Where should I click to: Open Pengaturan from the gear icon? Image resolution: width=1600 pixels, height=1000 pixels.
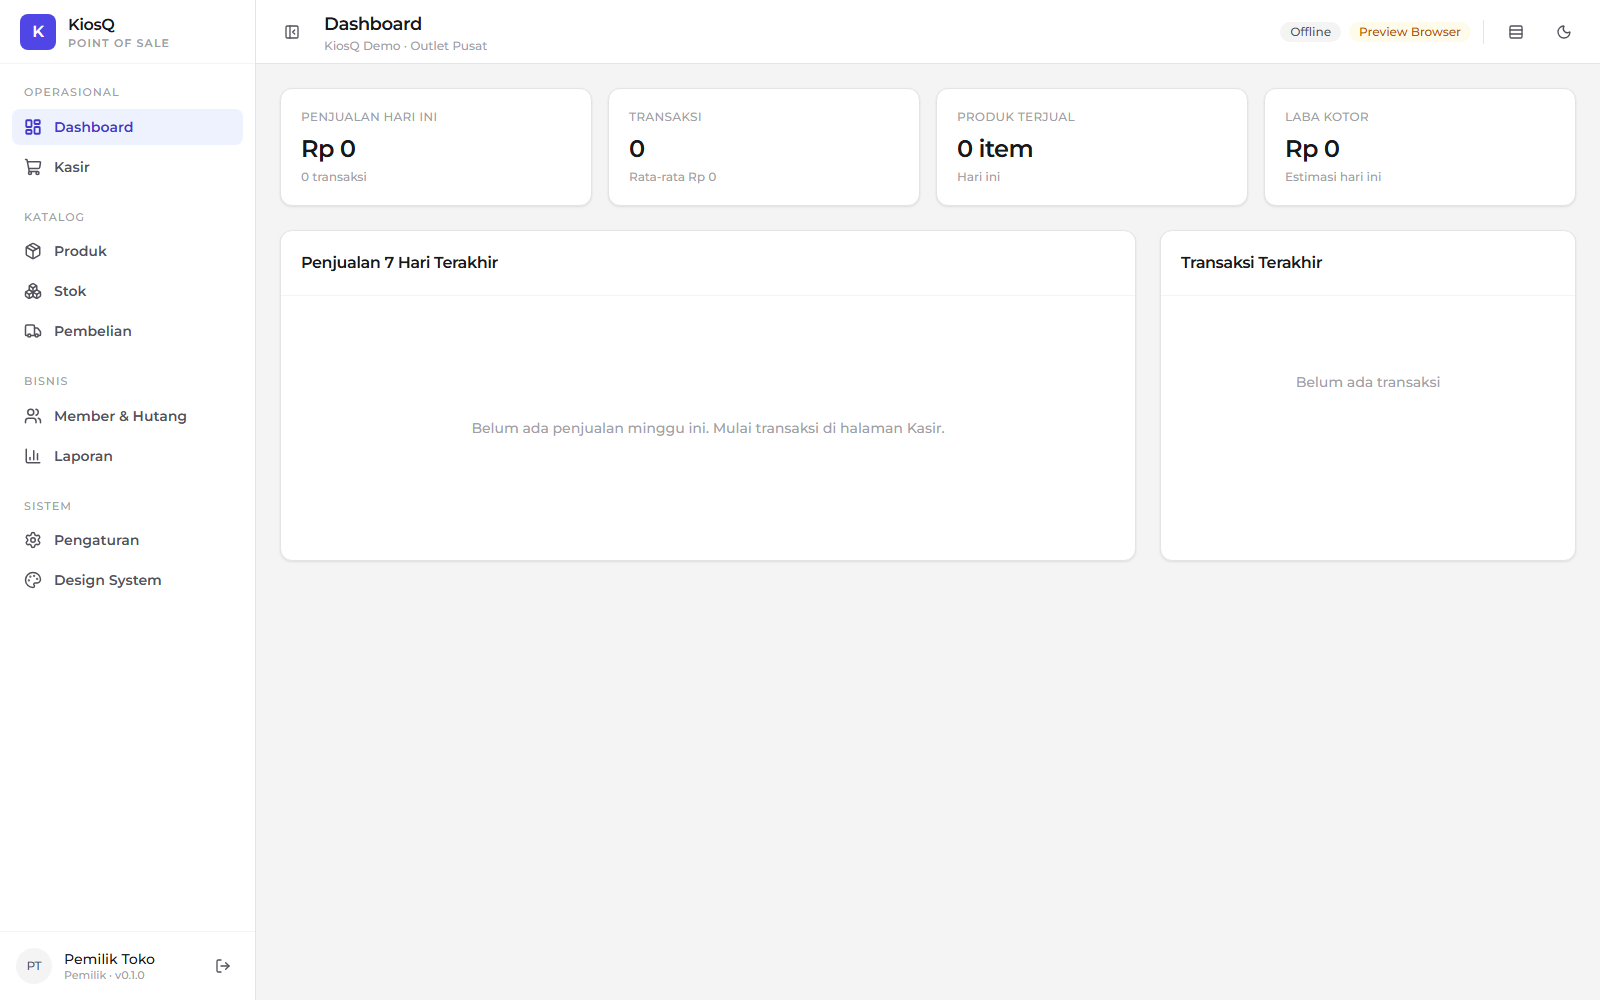pos(33,540)
